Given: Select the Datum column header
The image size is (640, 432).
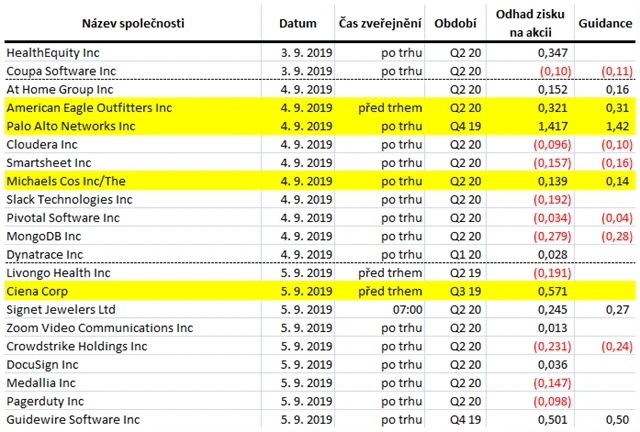Looking at the screenshot, I should 298,23.
